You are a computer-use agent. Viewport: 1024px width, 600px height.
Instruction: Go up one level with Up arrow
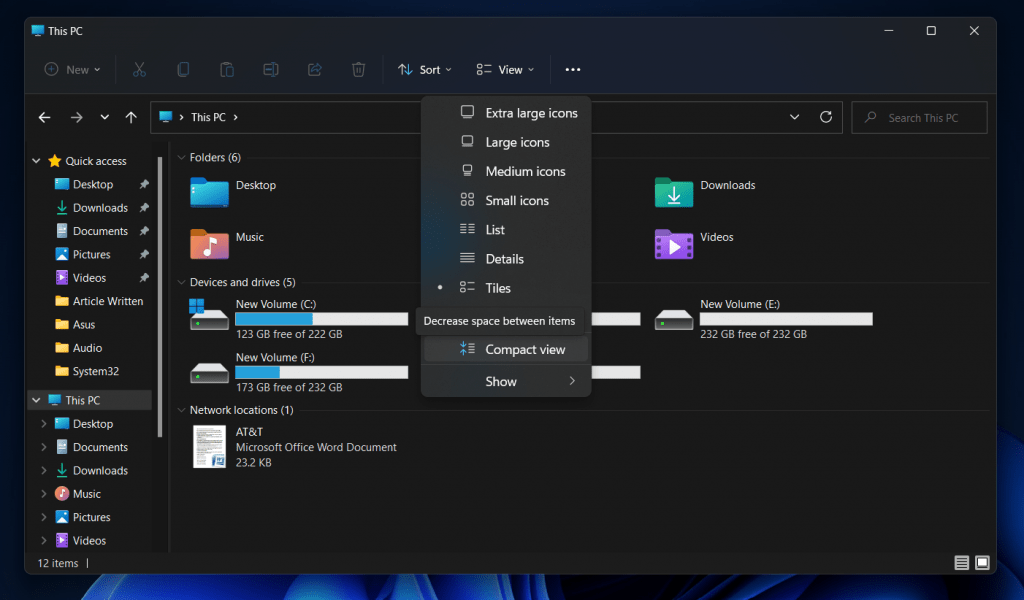[131, 117]
